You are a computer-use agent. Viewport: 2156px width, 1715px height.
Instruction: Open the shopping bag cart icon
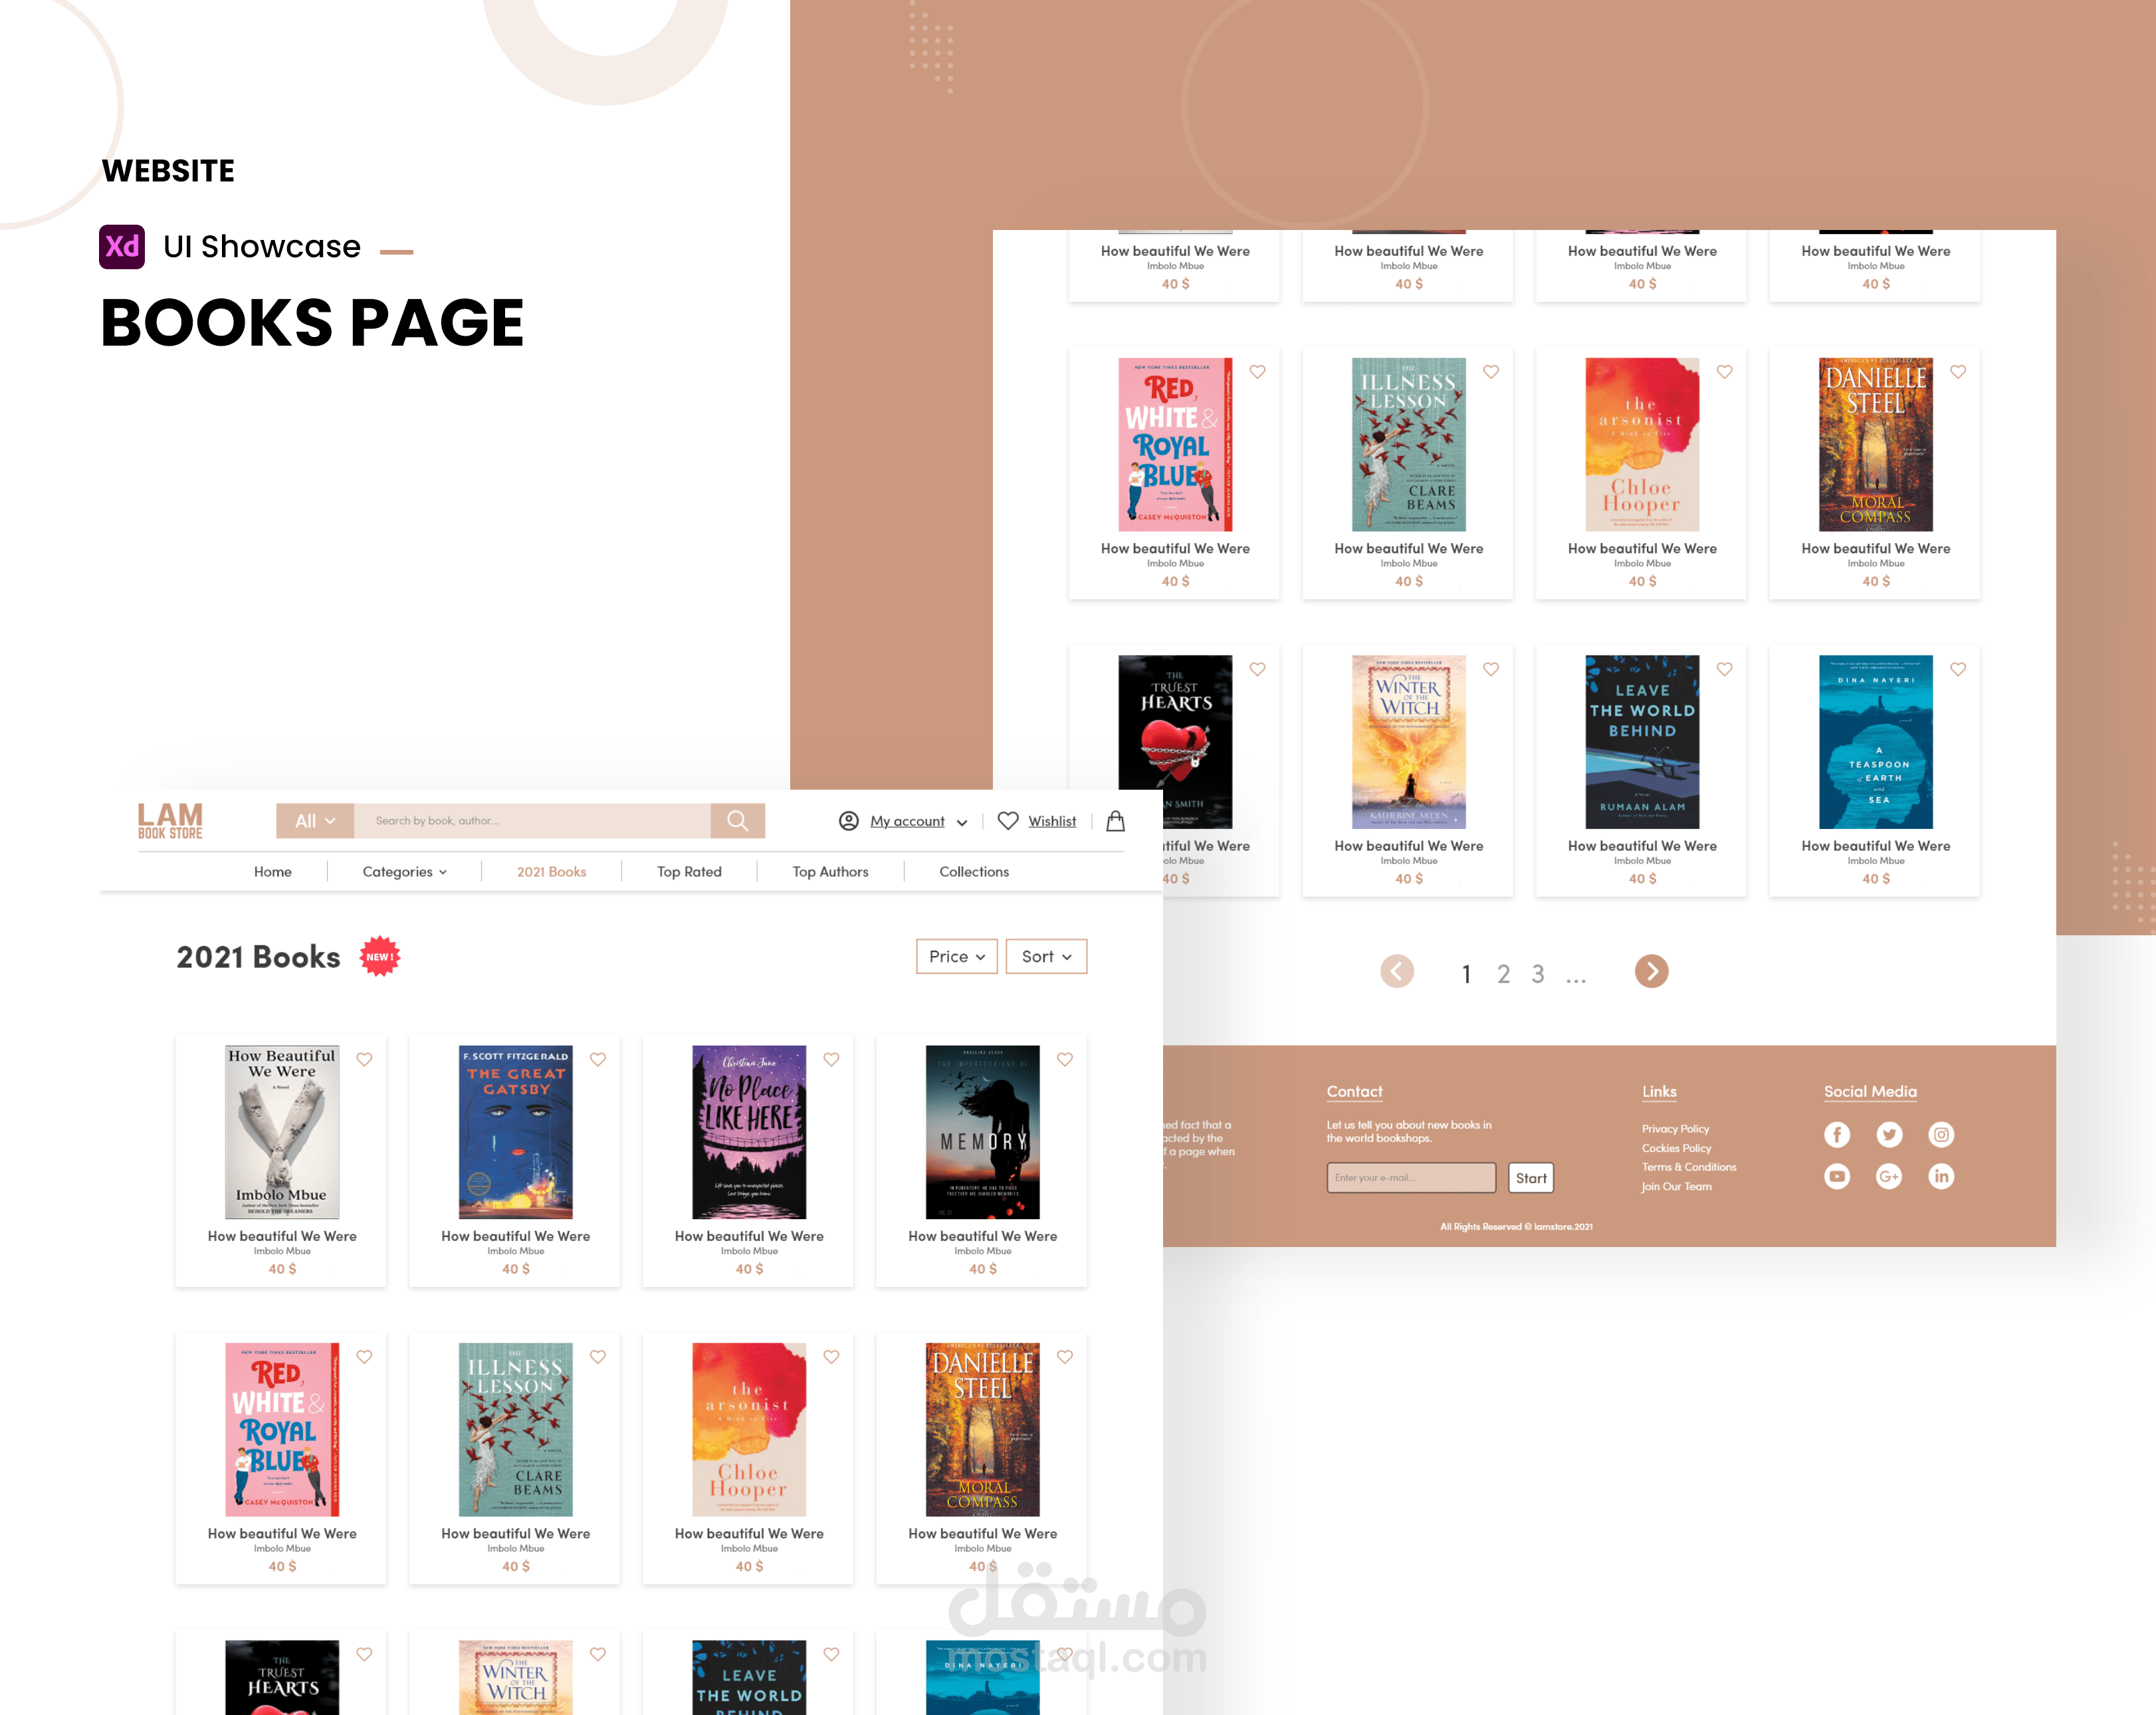1115,821
